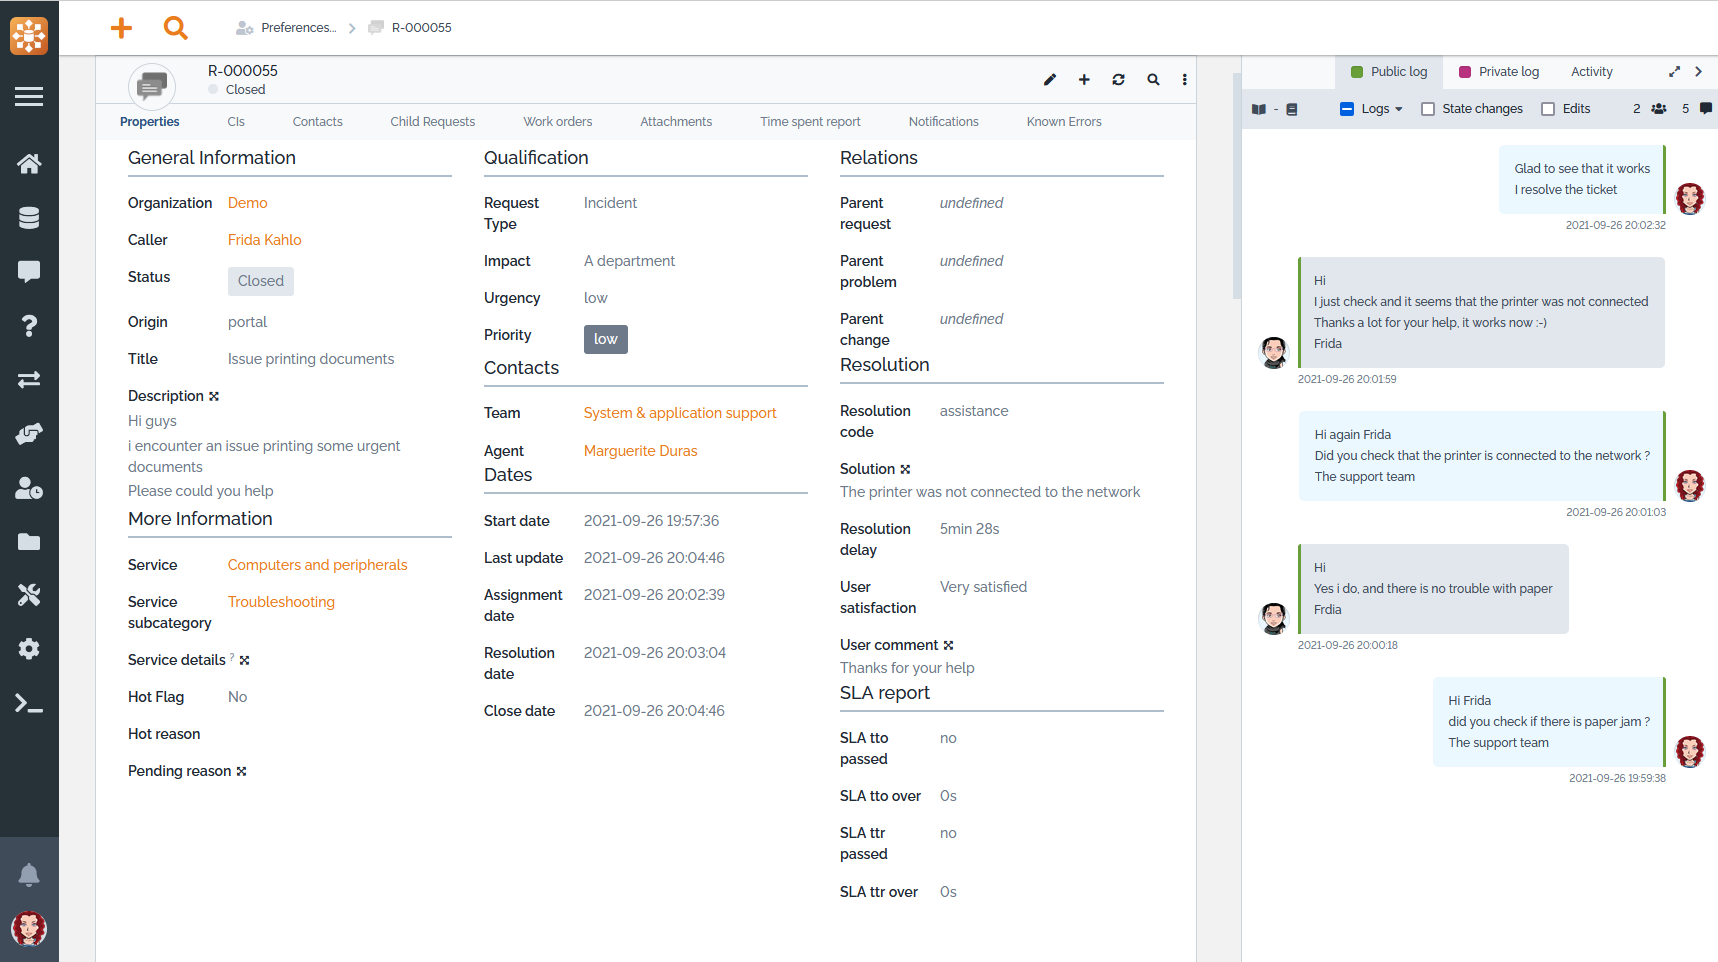Viewport: 1718px width, 962px height.
Task: Collapse the Description field expander
Action: (x=214, y=397)
